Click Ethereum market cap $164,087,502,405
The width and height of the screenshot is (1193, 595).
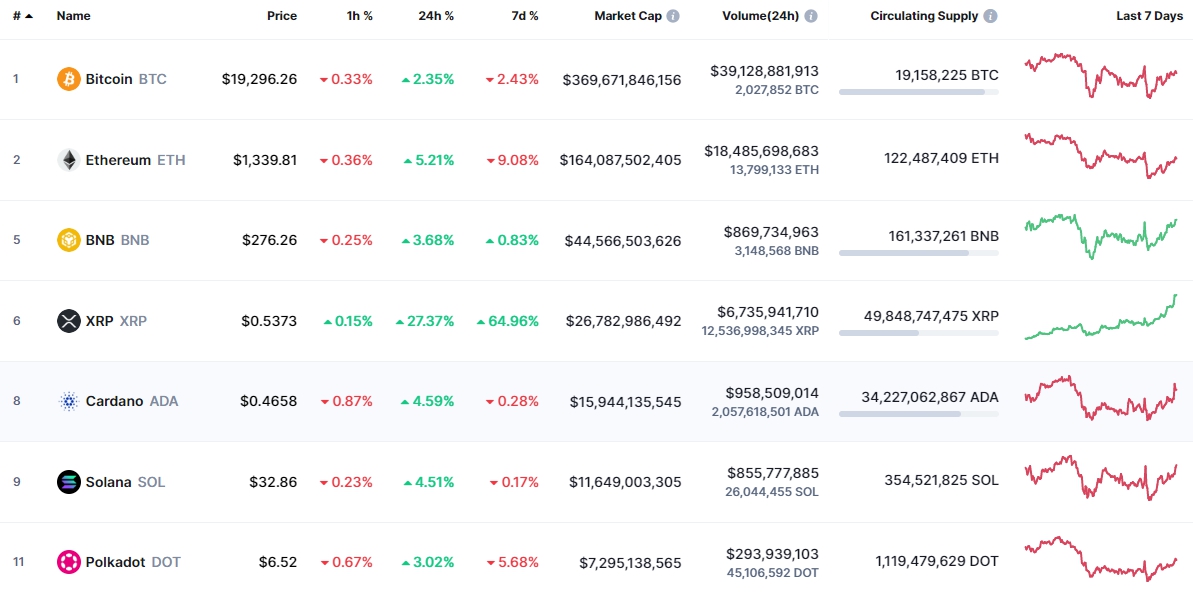pyautogui.click(x=621, y=161)
